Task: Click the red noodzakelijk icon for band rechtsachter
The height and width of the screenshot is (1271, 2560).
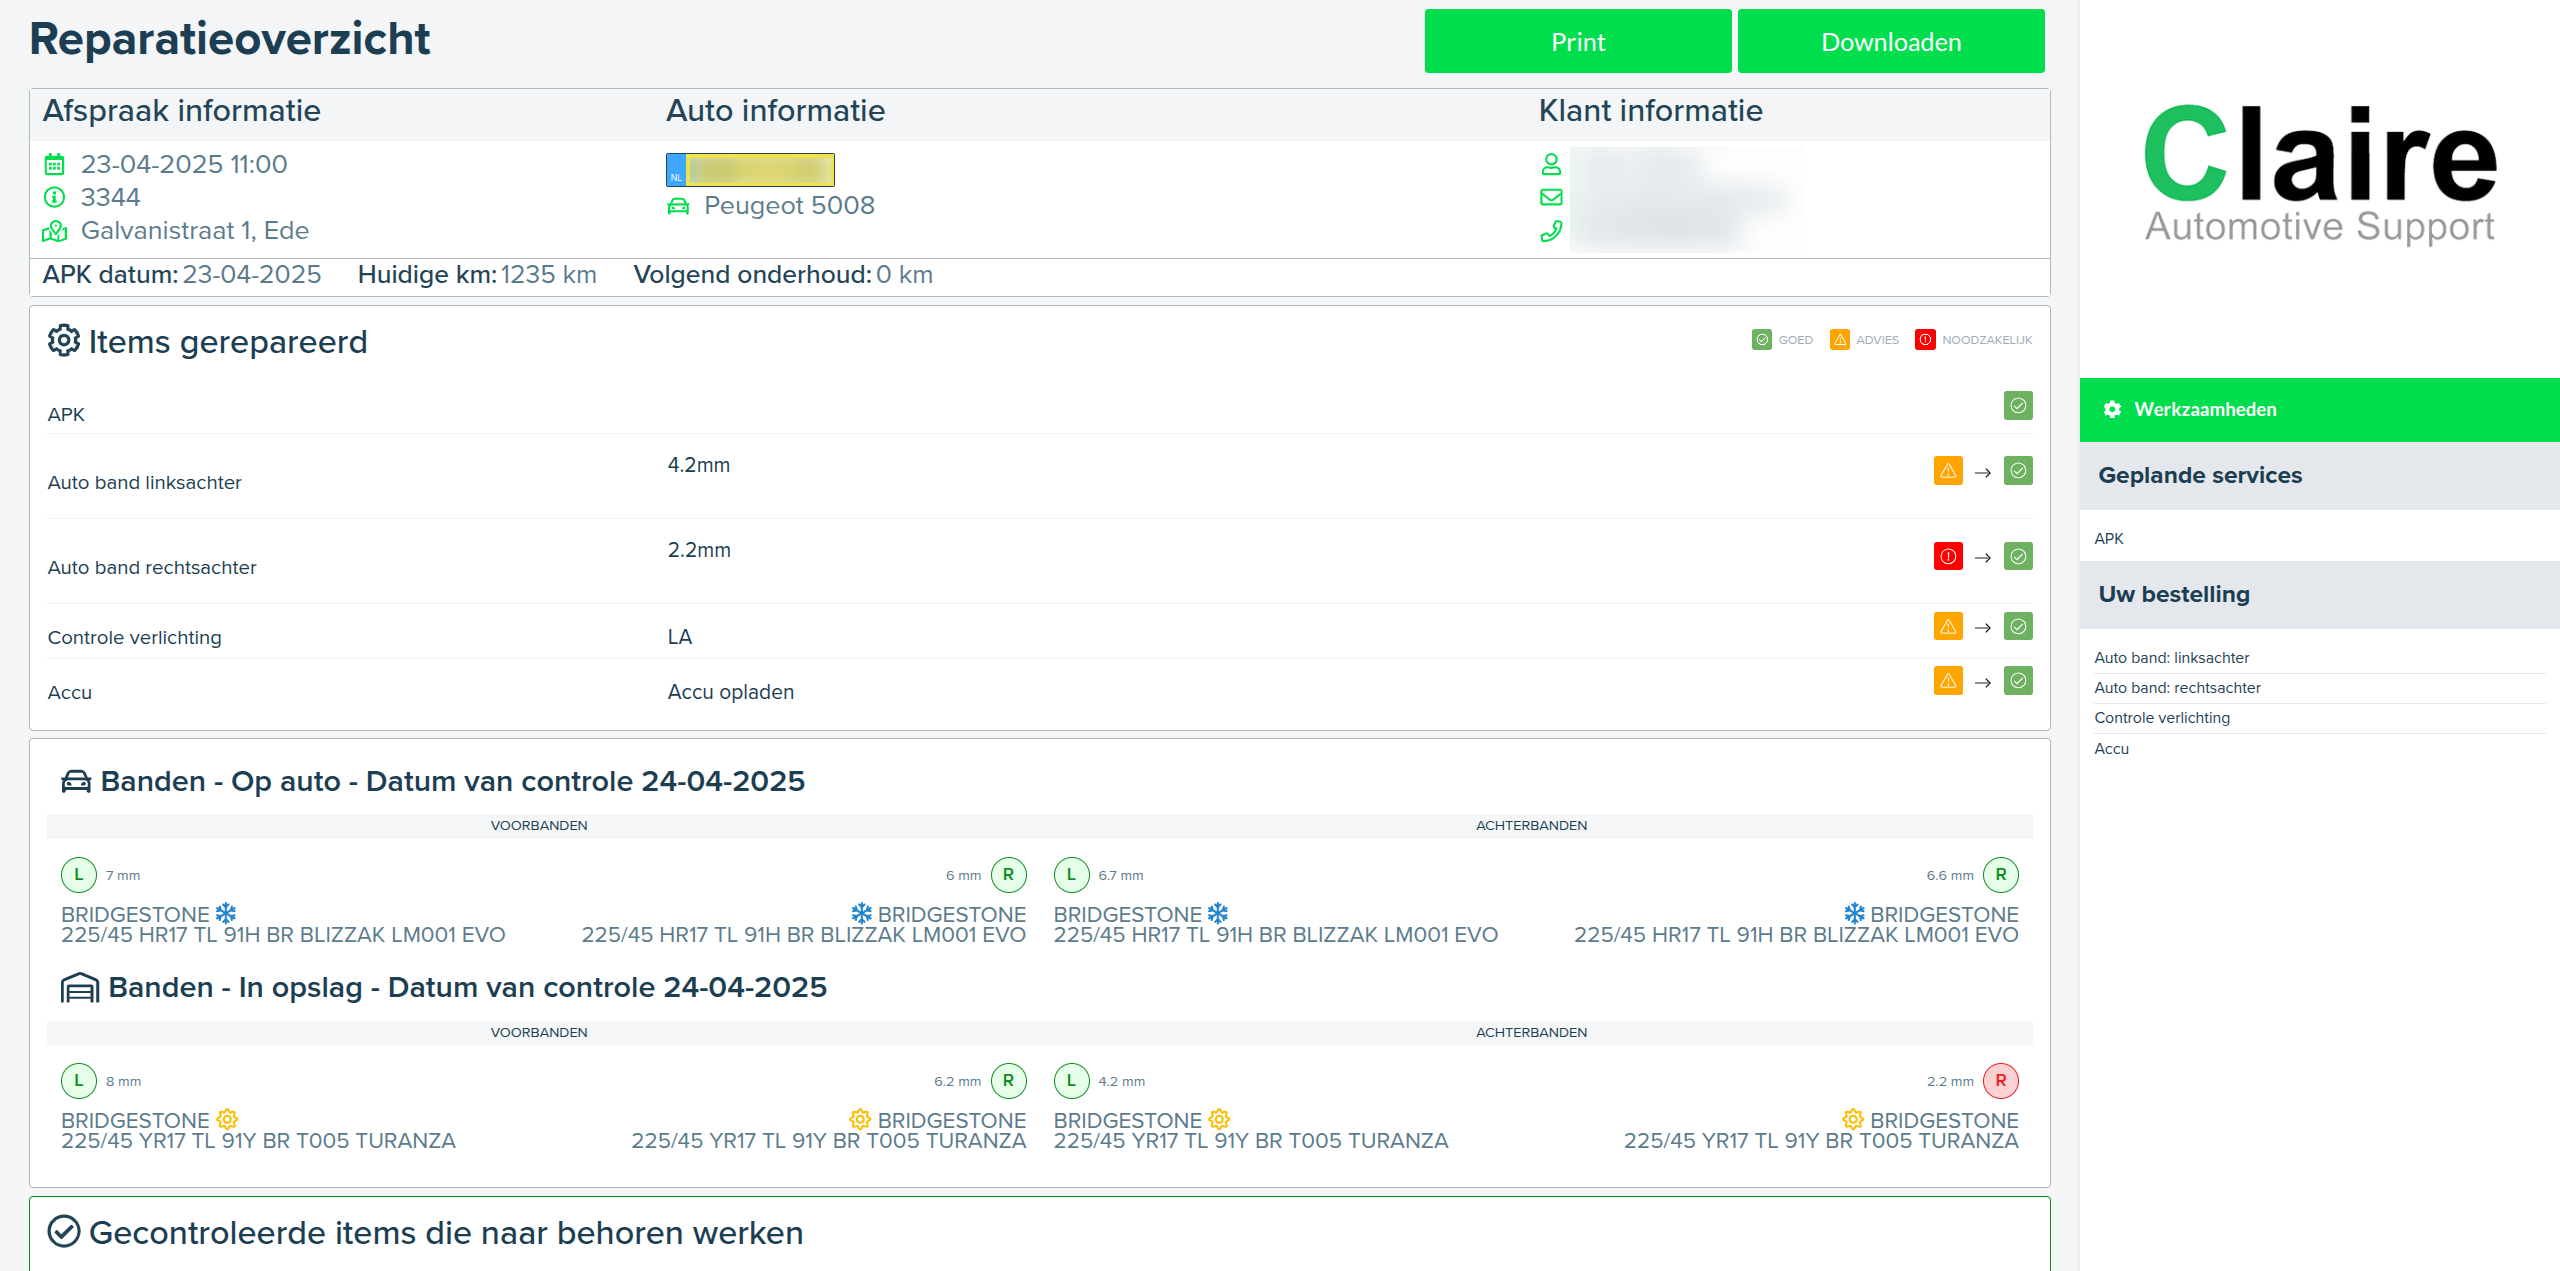Action: (x=1947, y=556)
